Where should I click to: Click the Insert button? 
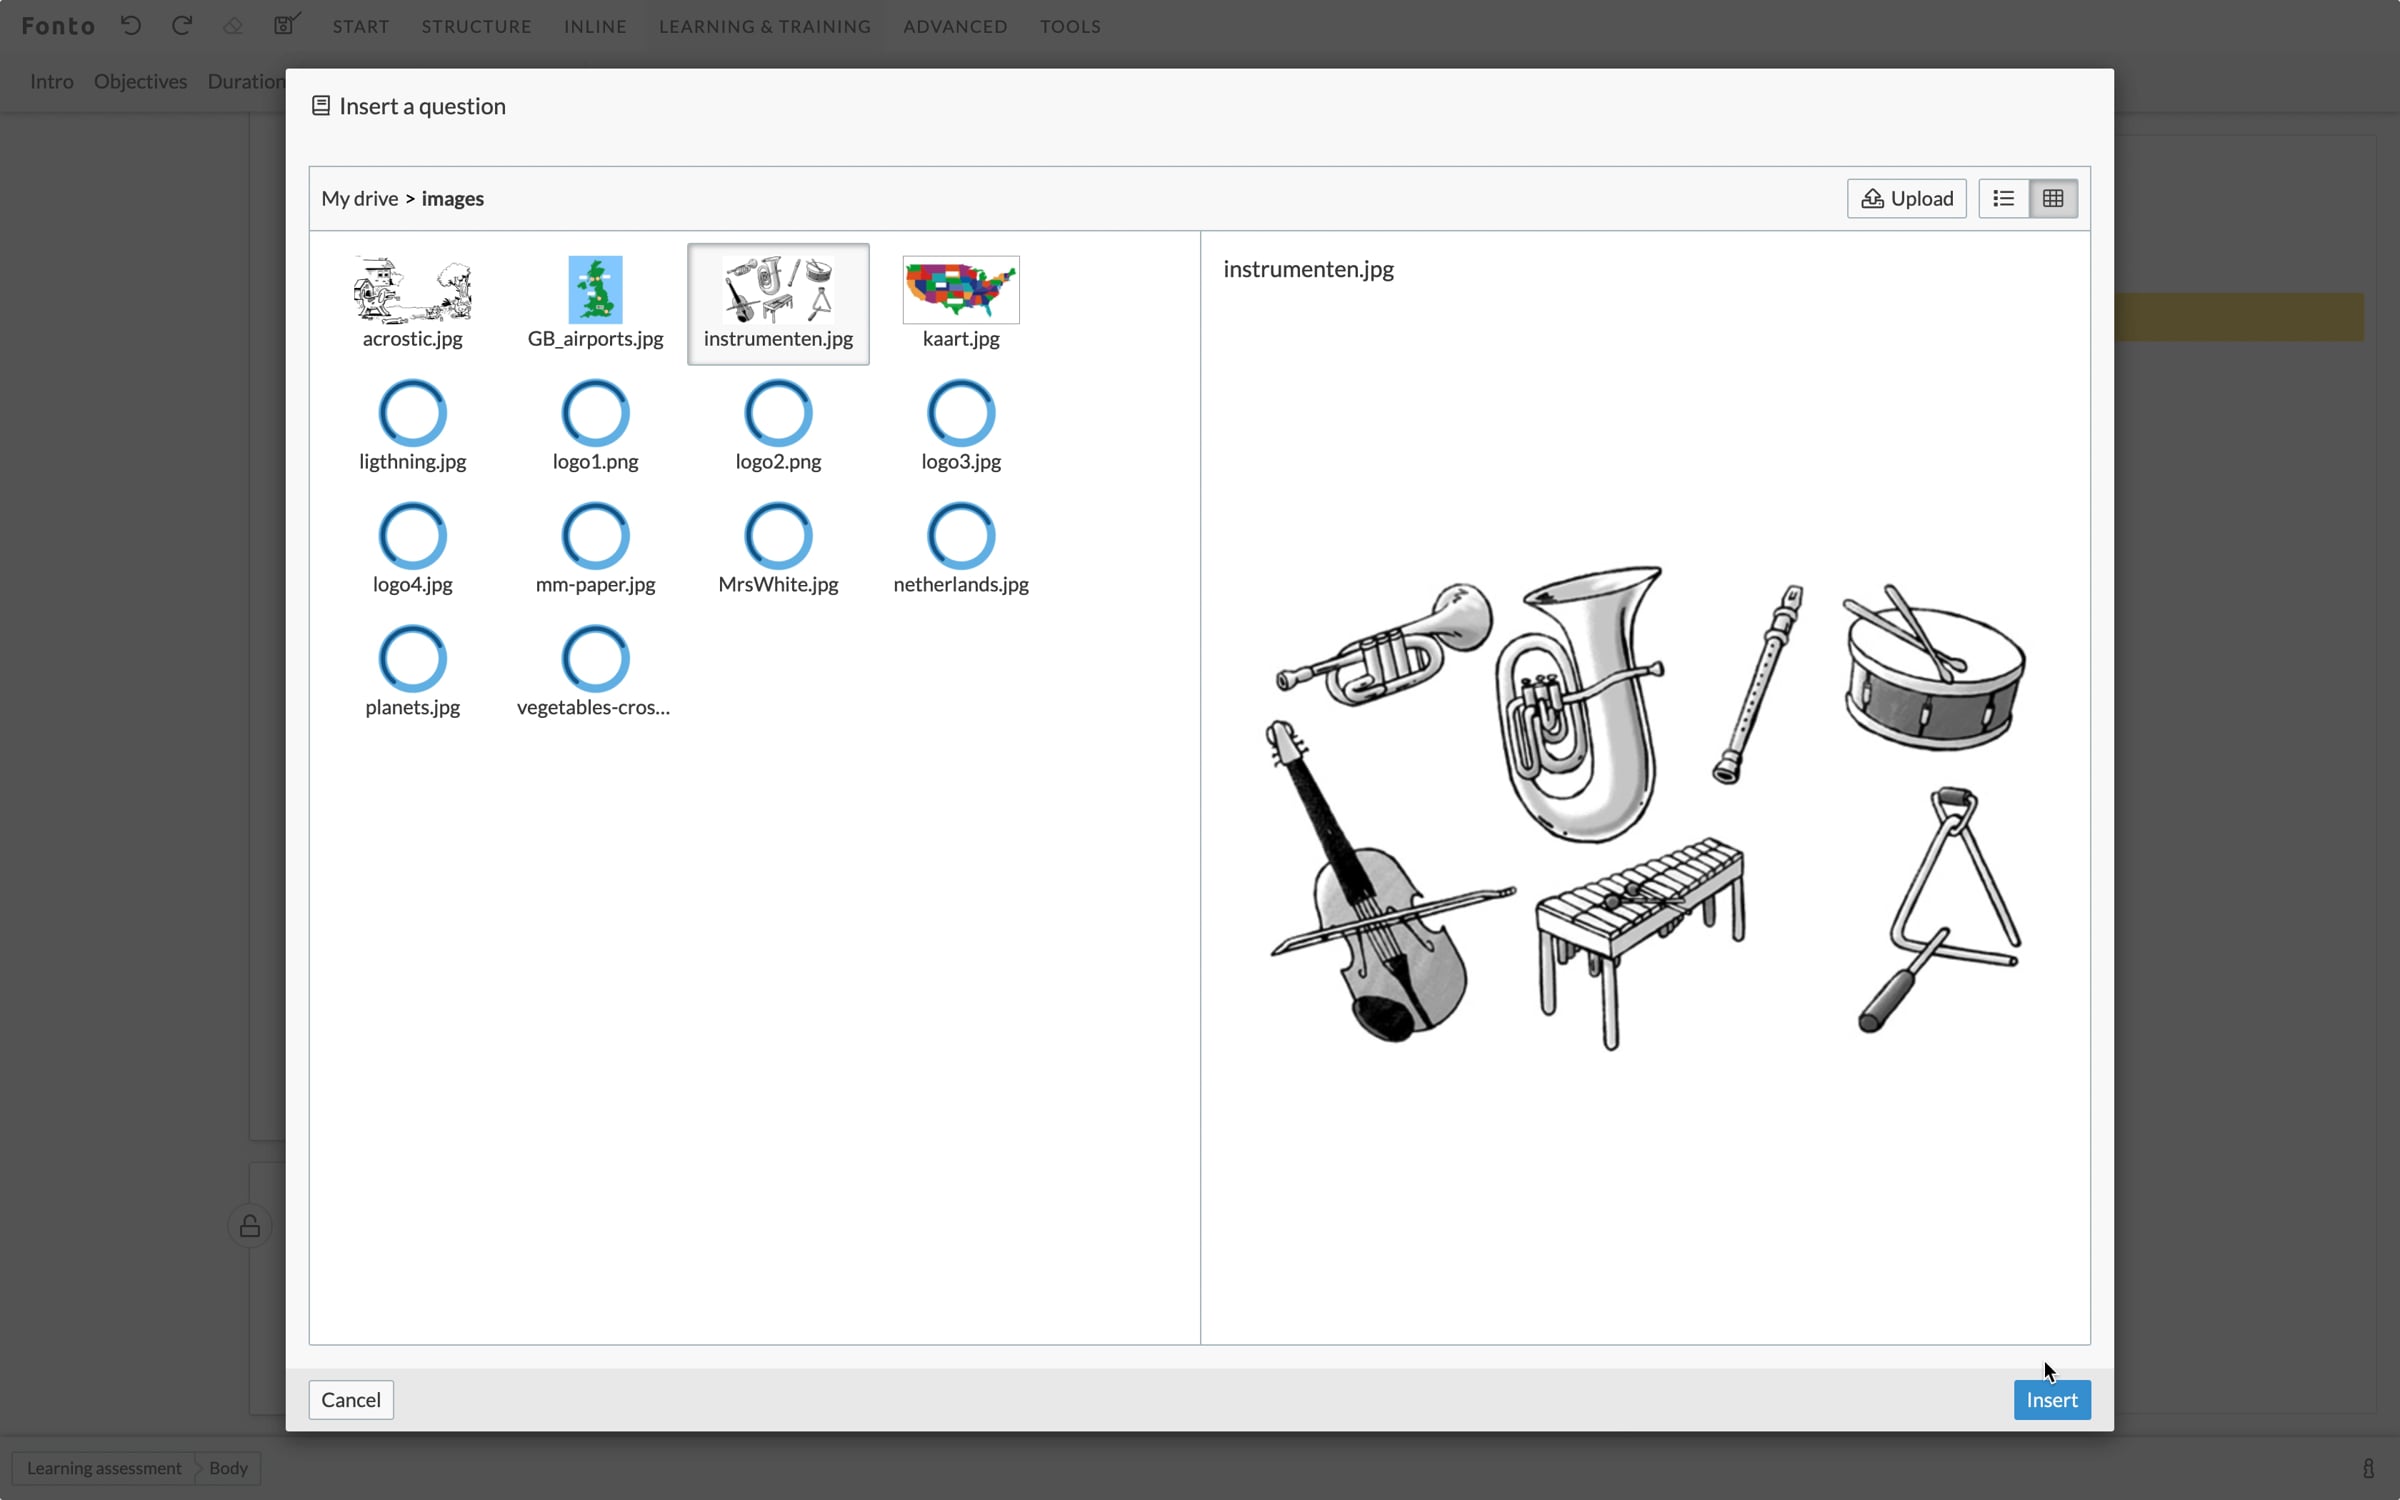click(2052, 1399)
